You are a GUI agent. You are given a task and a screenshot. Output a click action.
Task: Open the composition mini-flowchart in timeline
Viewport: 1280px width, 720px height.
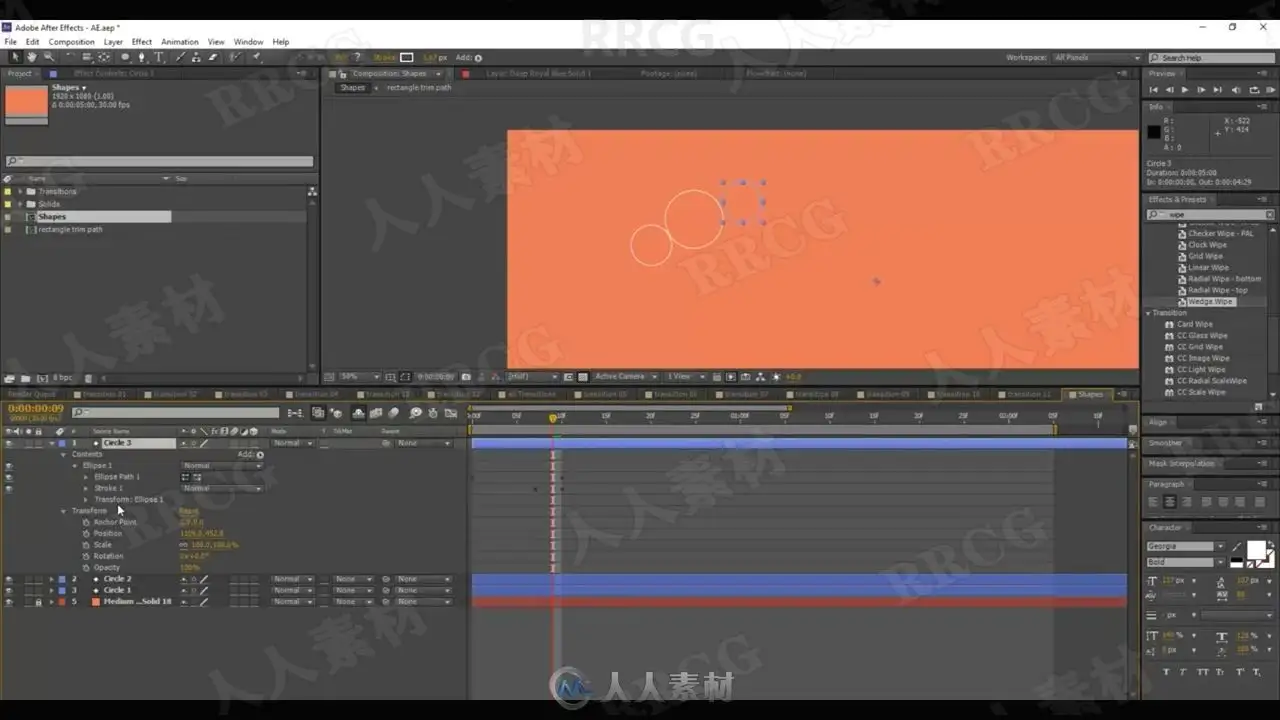coord(296,413)
